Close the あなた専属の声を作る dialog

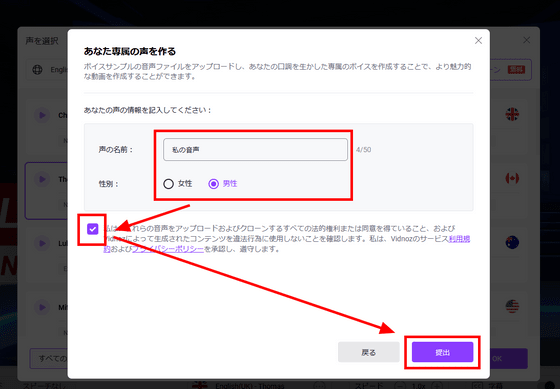point(478,41)
